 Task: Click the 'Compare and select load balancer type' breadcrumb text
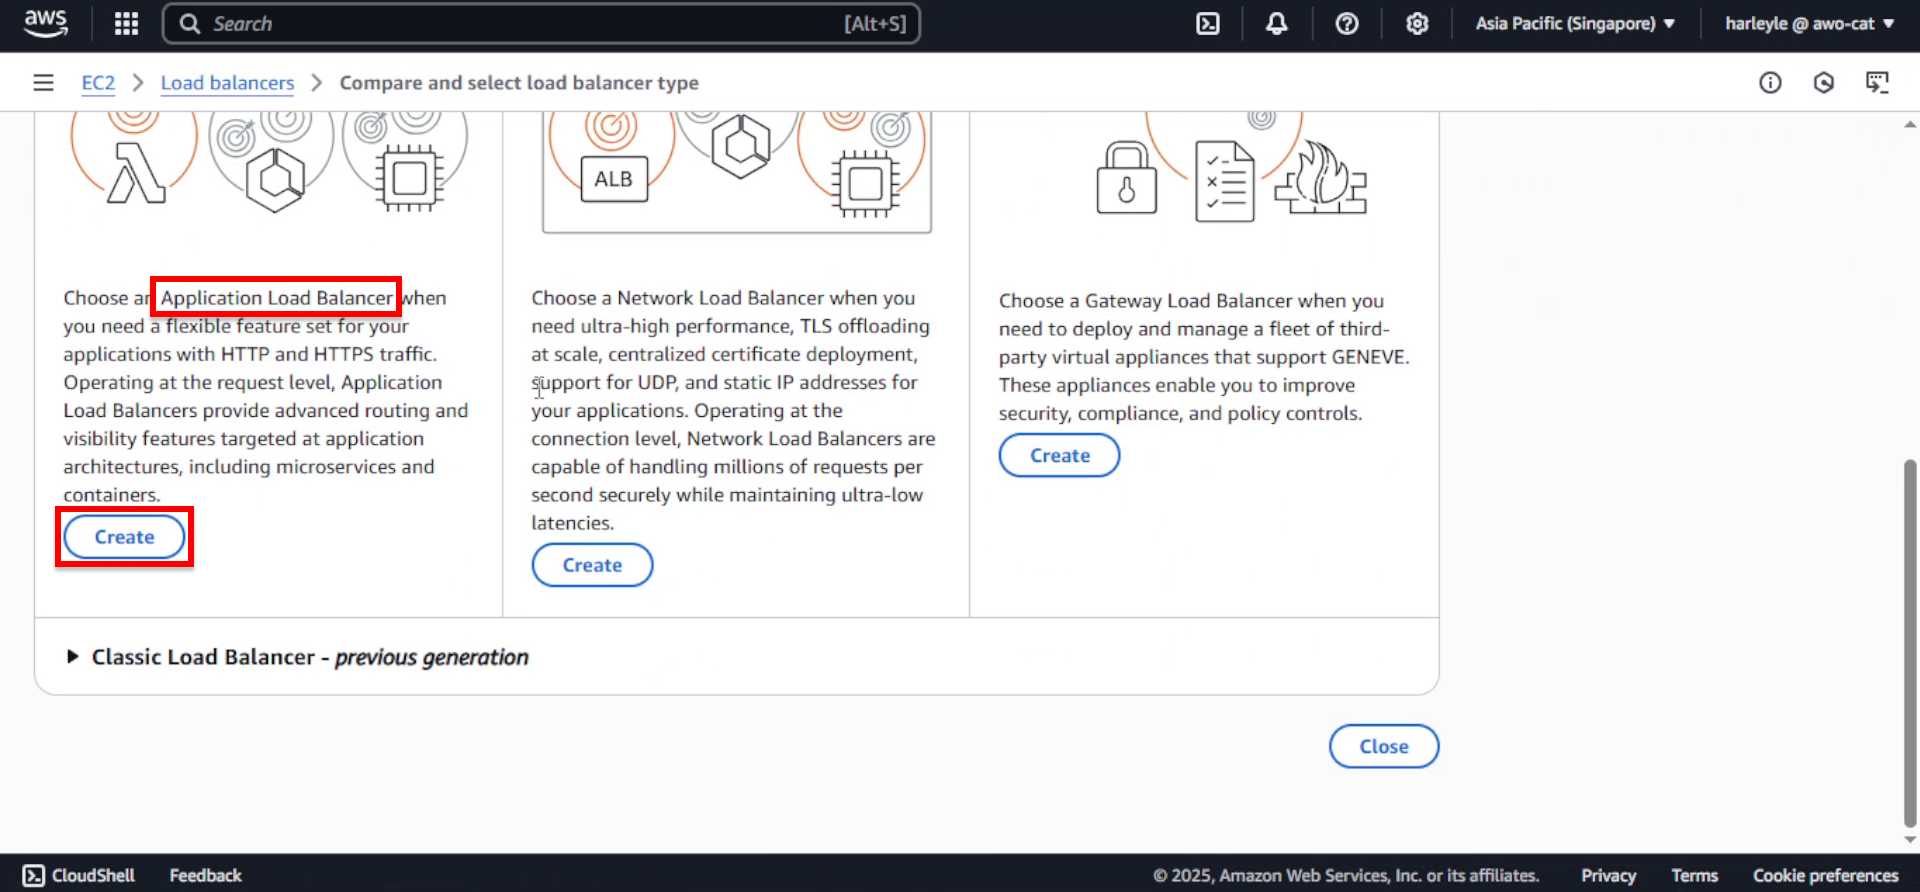(519, 83)
